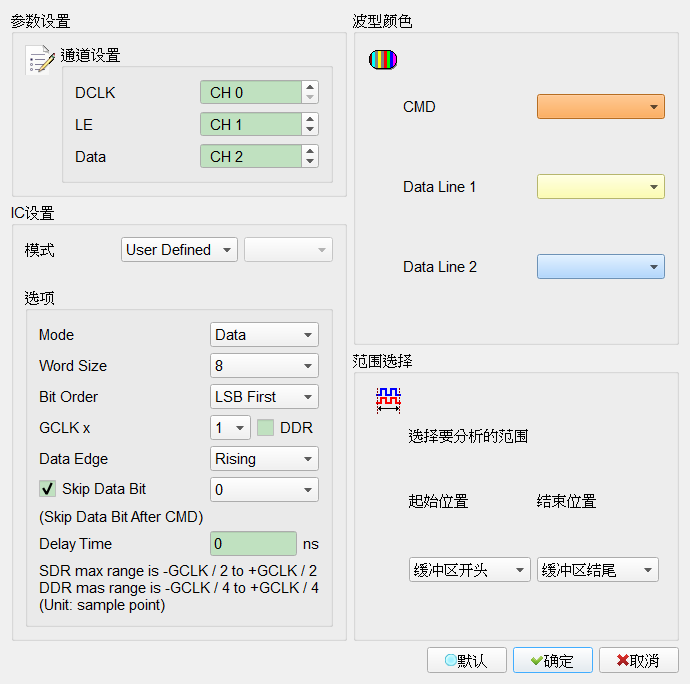Viewport: 690px width, 684px height.
Task: Open the Skip Data Bit value dropdown
Action: click(x=264, y=490)
